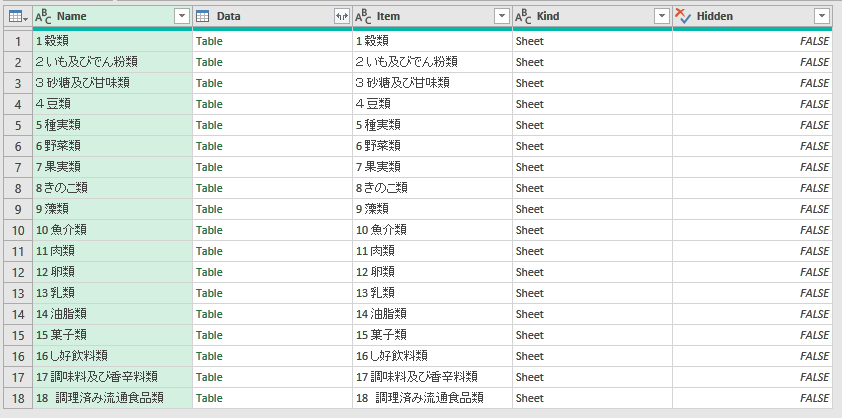Select Kind cell 'Sheet' in row 1

592,41
